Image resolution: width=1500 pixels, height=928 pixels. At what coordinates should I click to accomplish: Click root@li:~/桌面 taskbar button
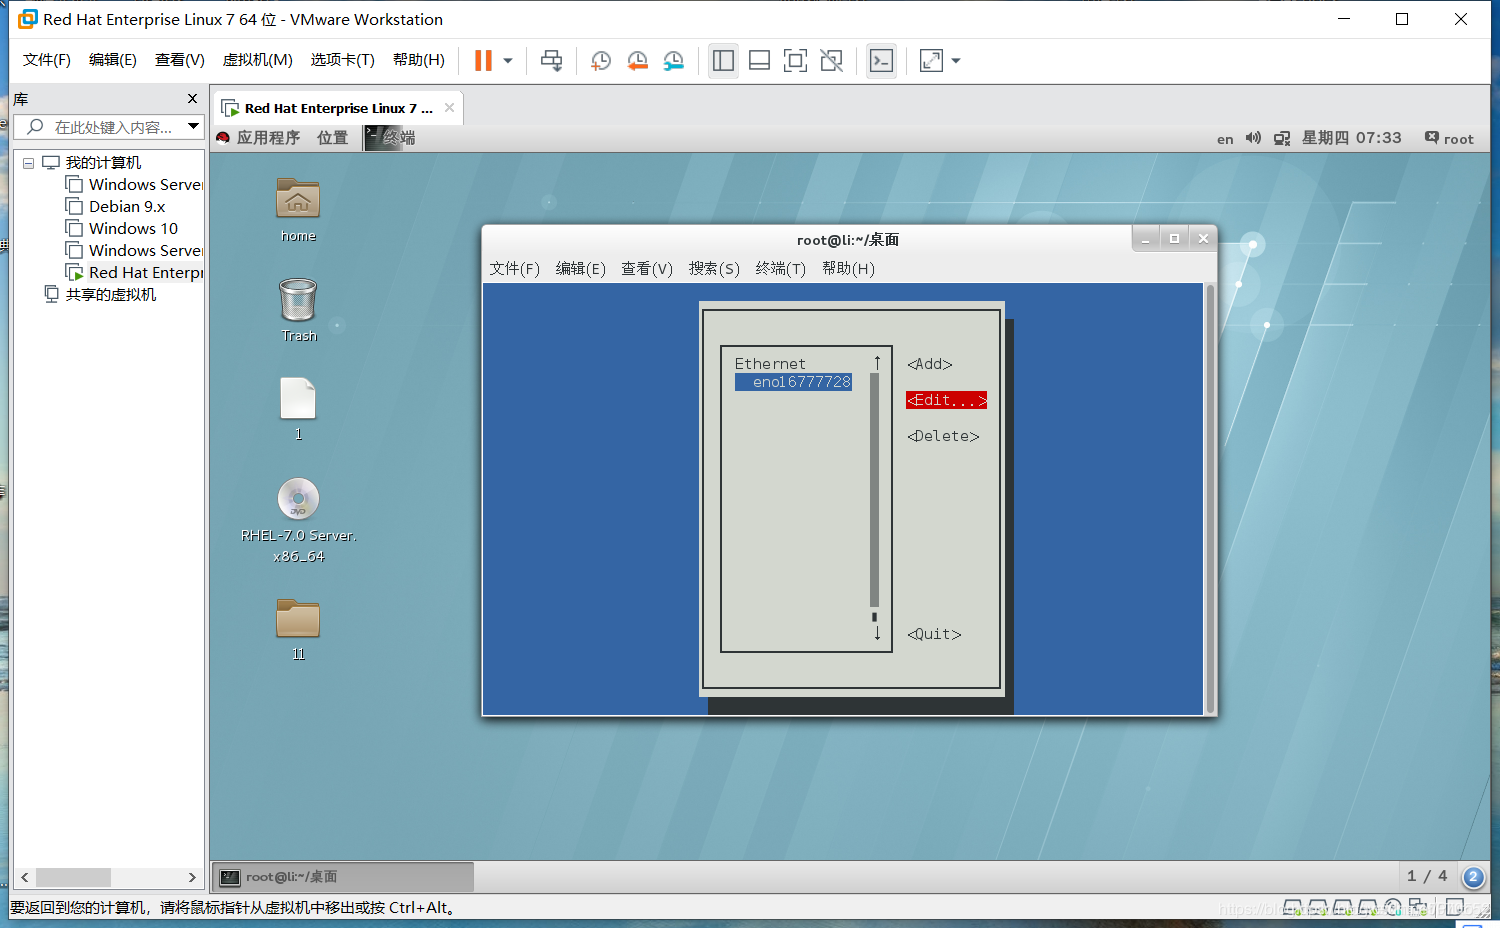[343, 877]
